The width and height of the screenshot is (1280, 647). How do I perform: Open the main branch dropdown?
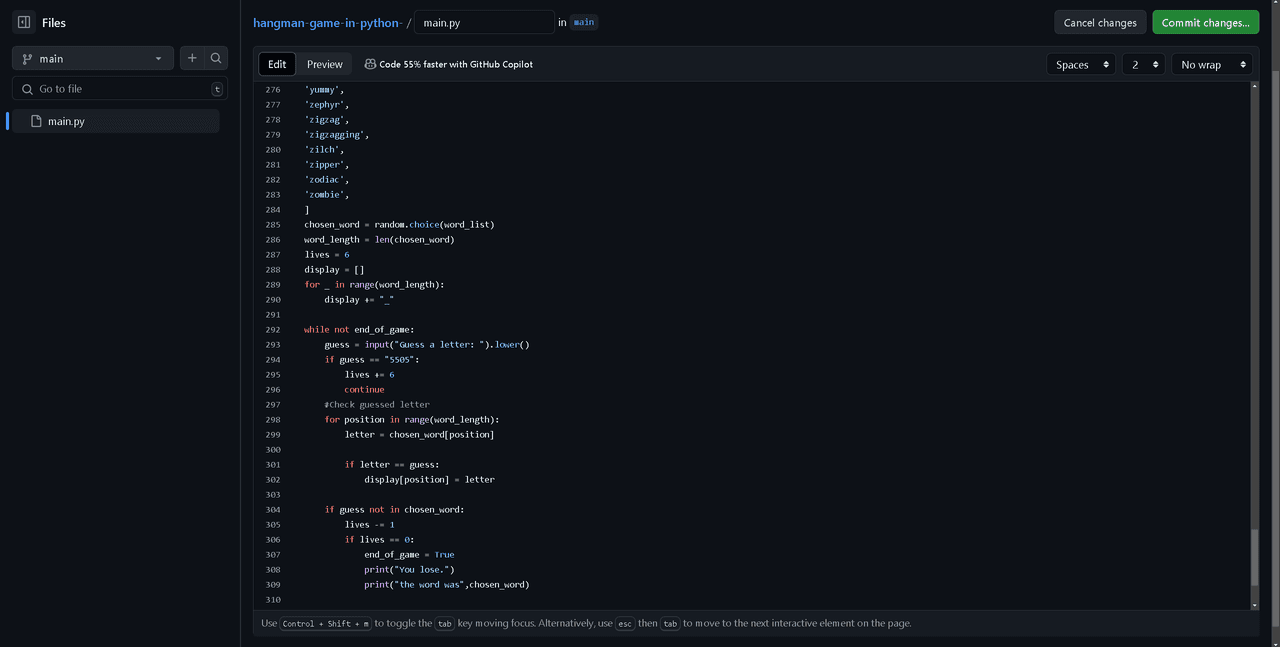tap(93, 59)
